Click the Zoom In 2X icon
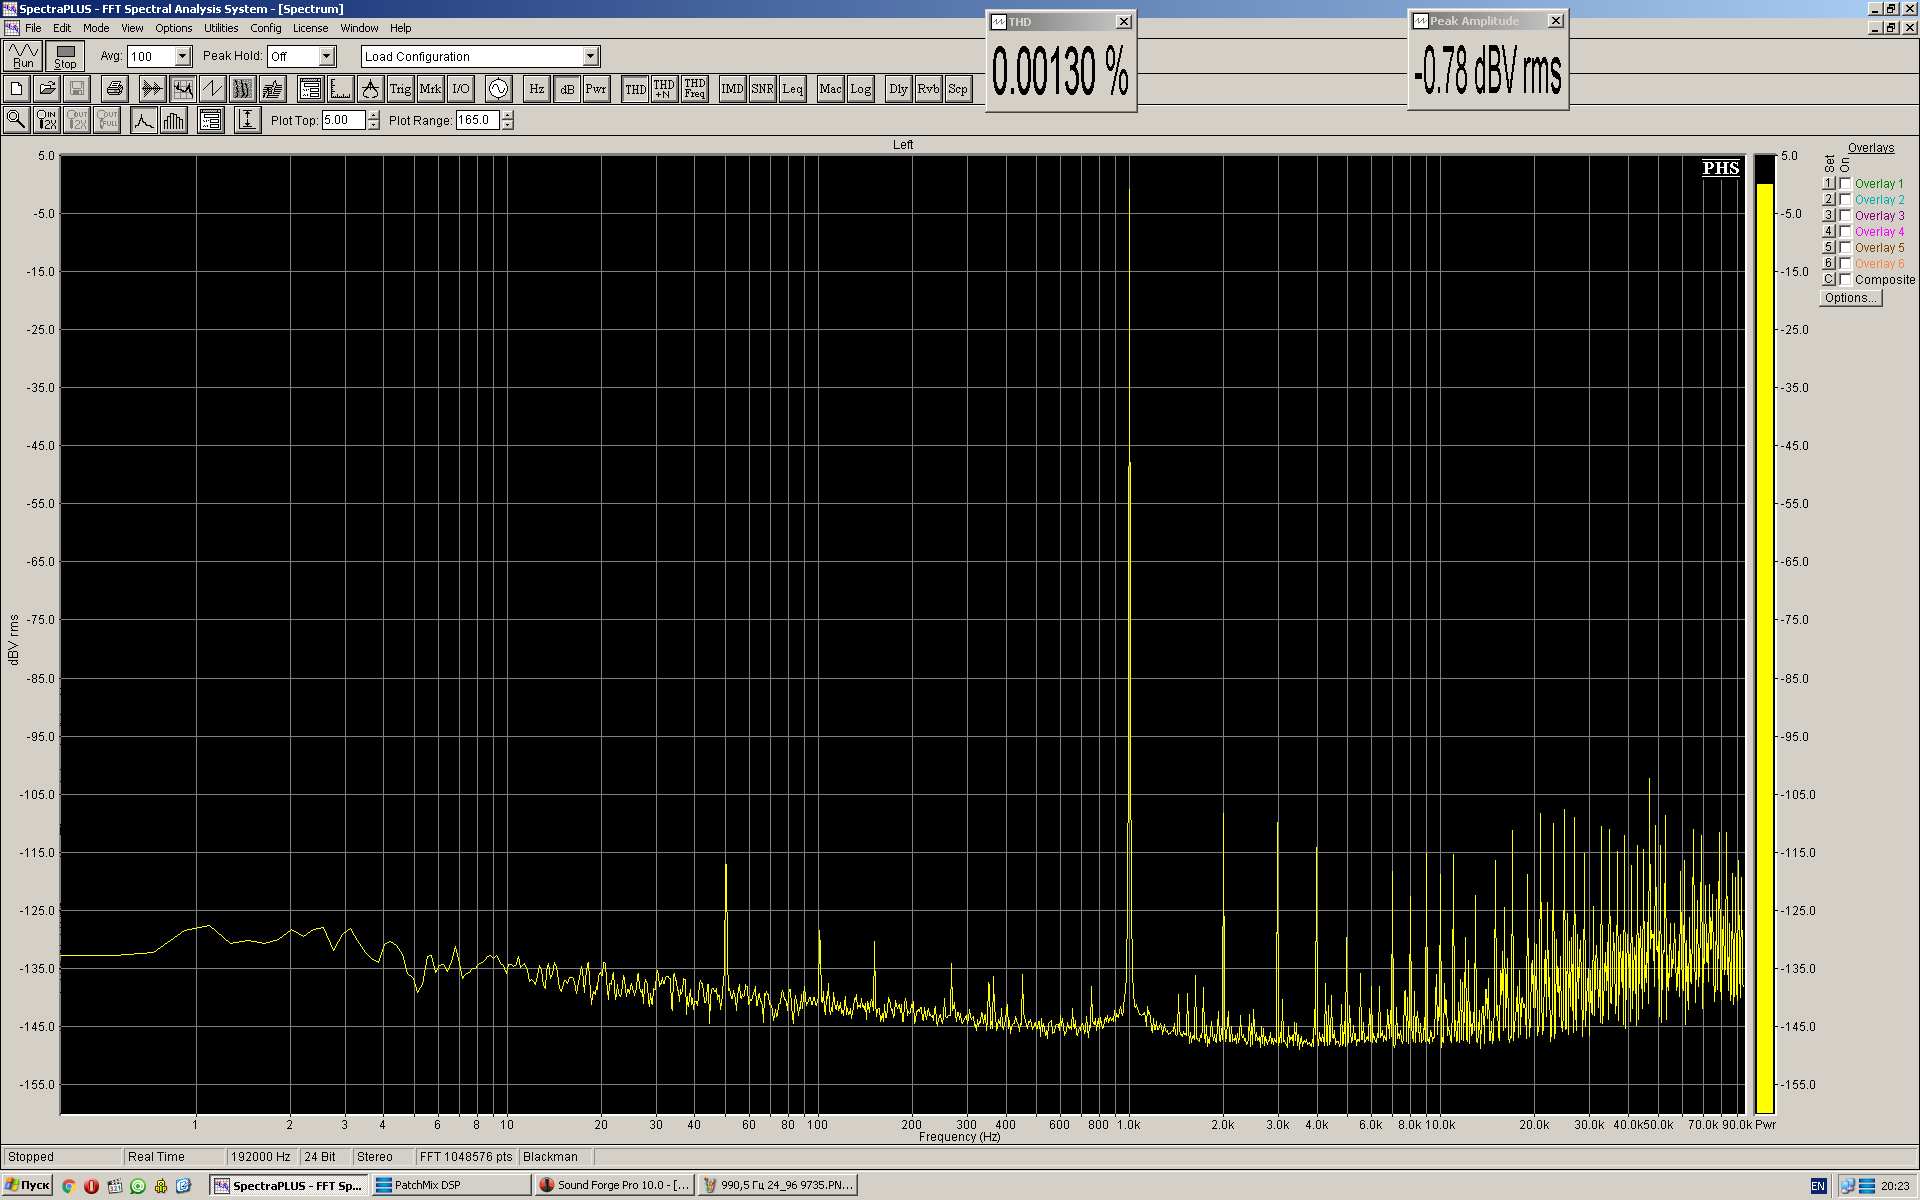This screenshot has height=1200, width=1920. (47, 120)
